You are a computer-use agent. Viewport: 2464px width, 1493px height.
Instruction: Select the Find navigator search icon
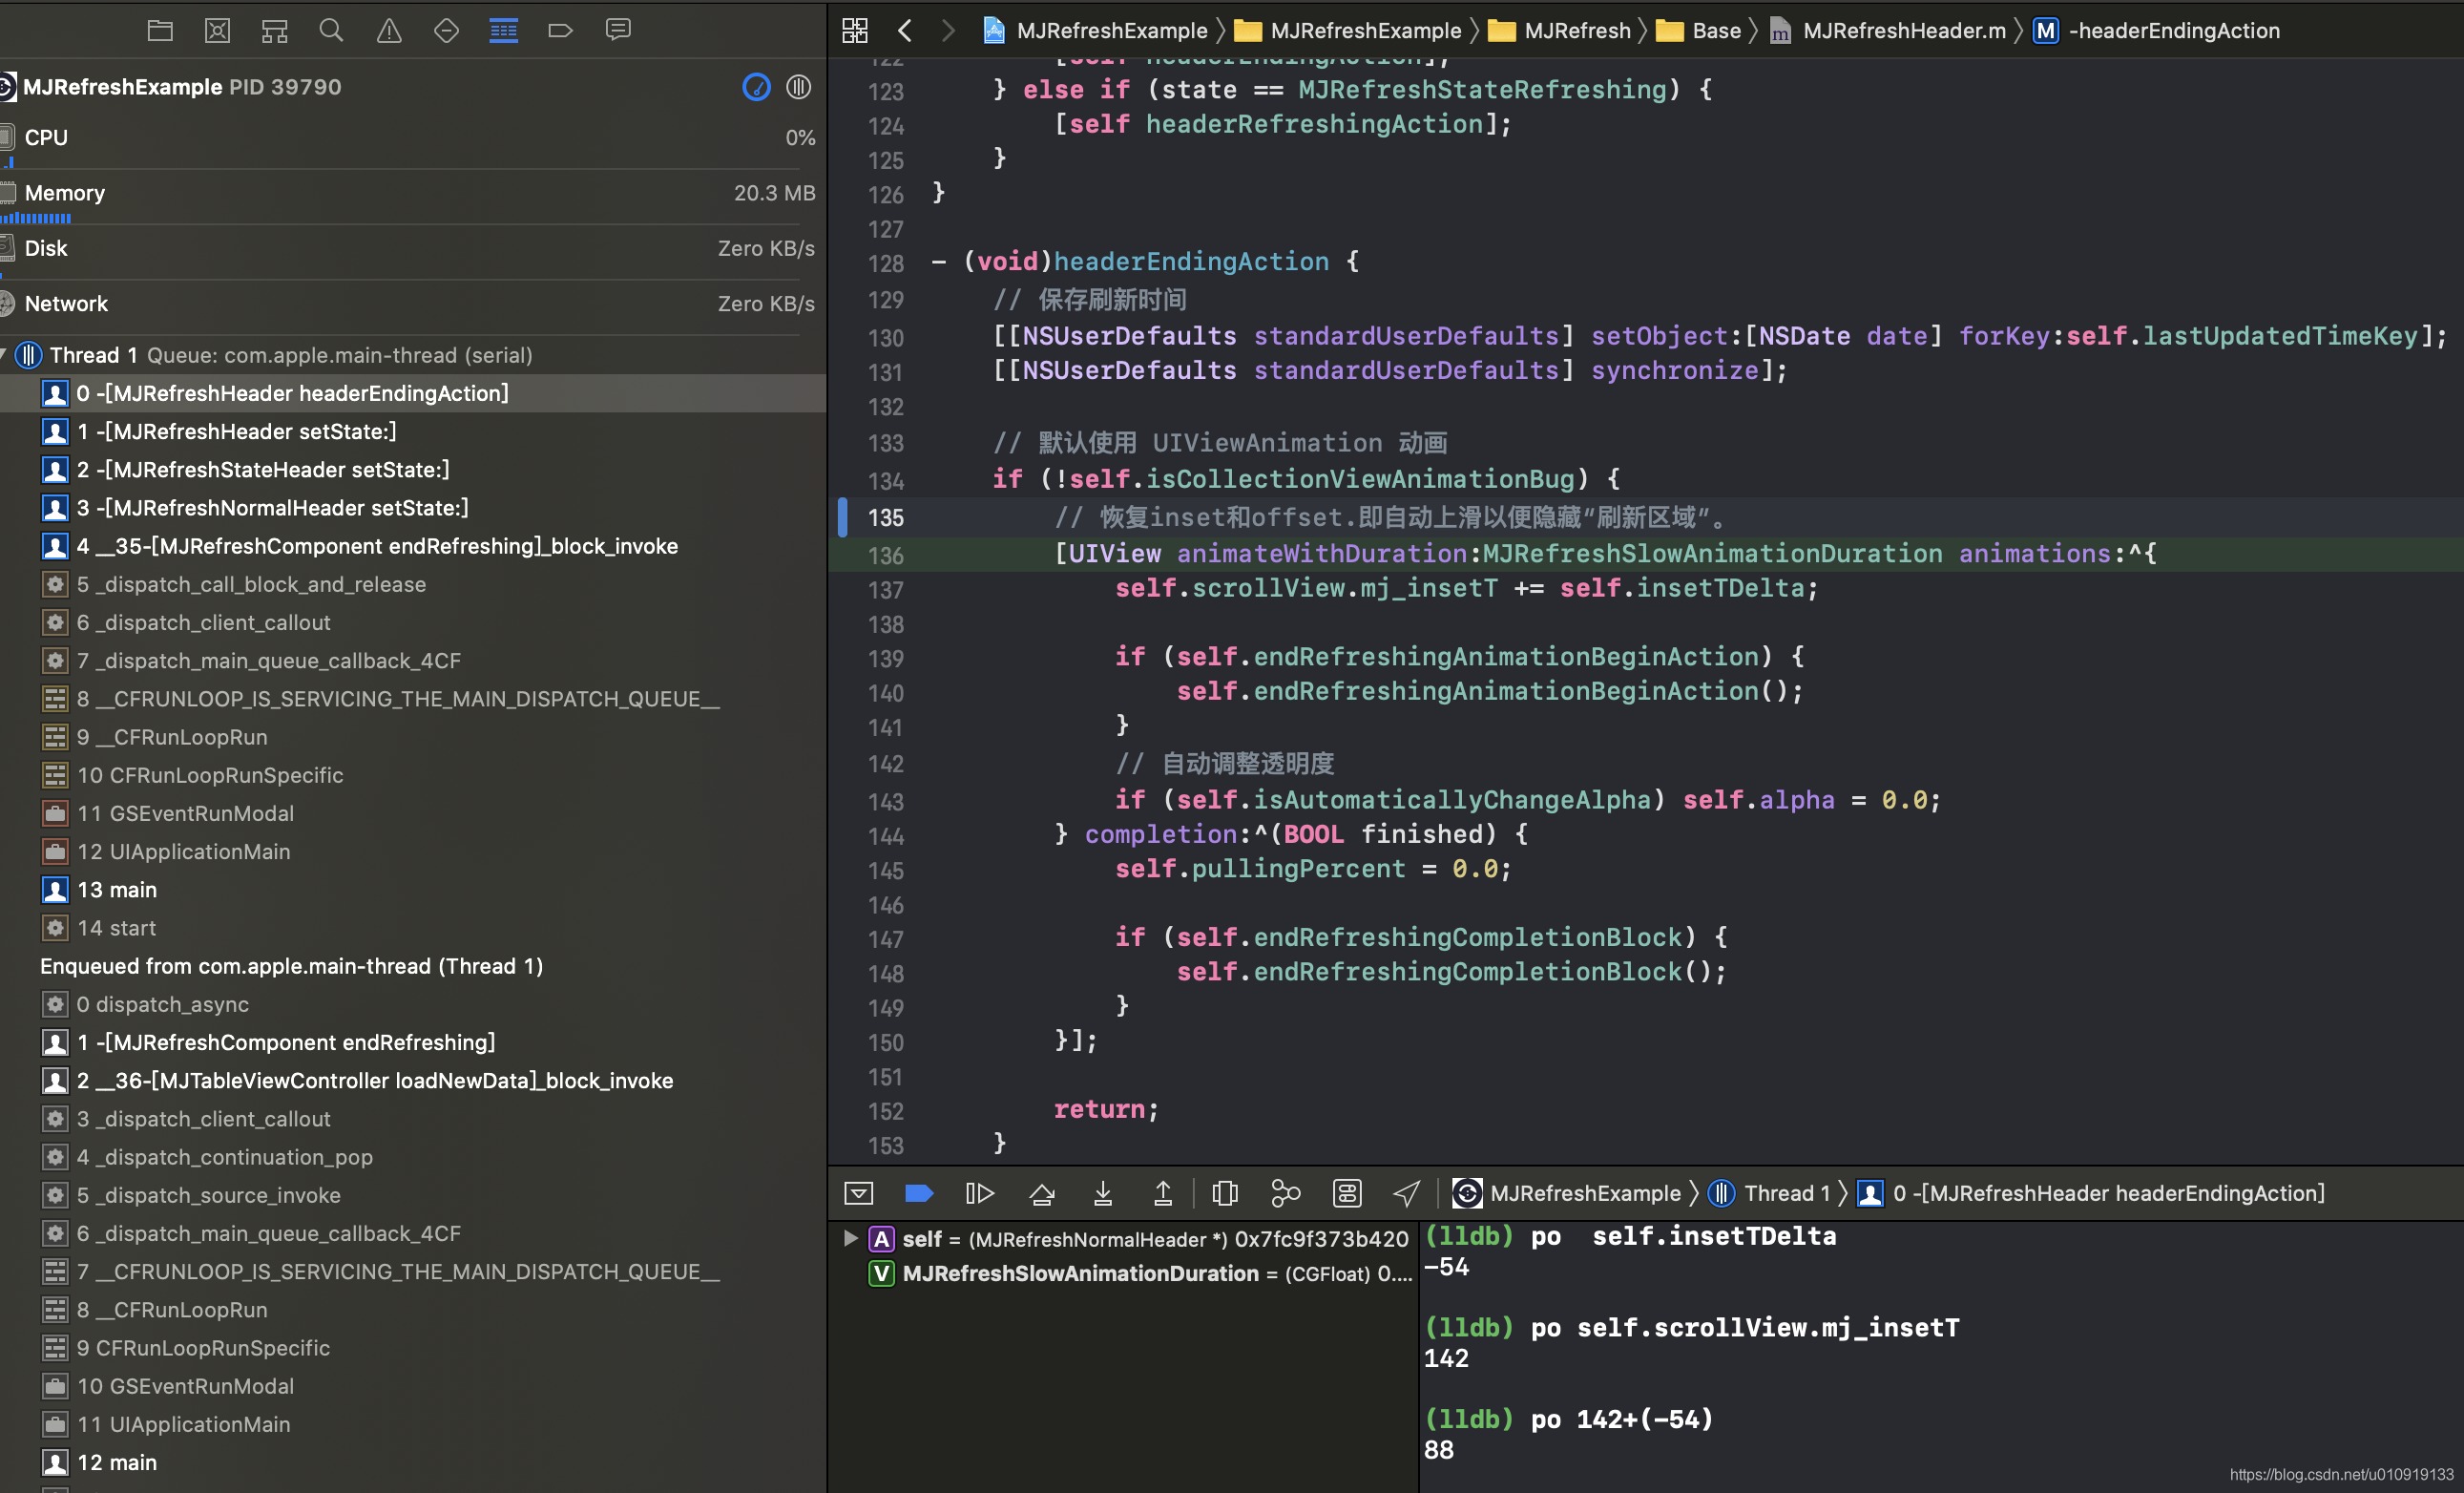point(331,30)
